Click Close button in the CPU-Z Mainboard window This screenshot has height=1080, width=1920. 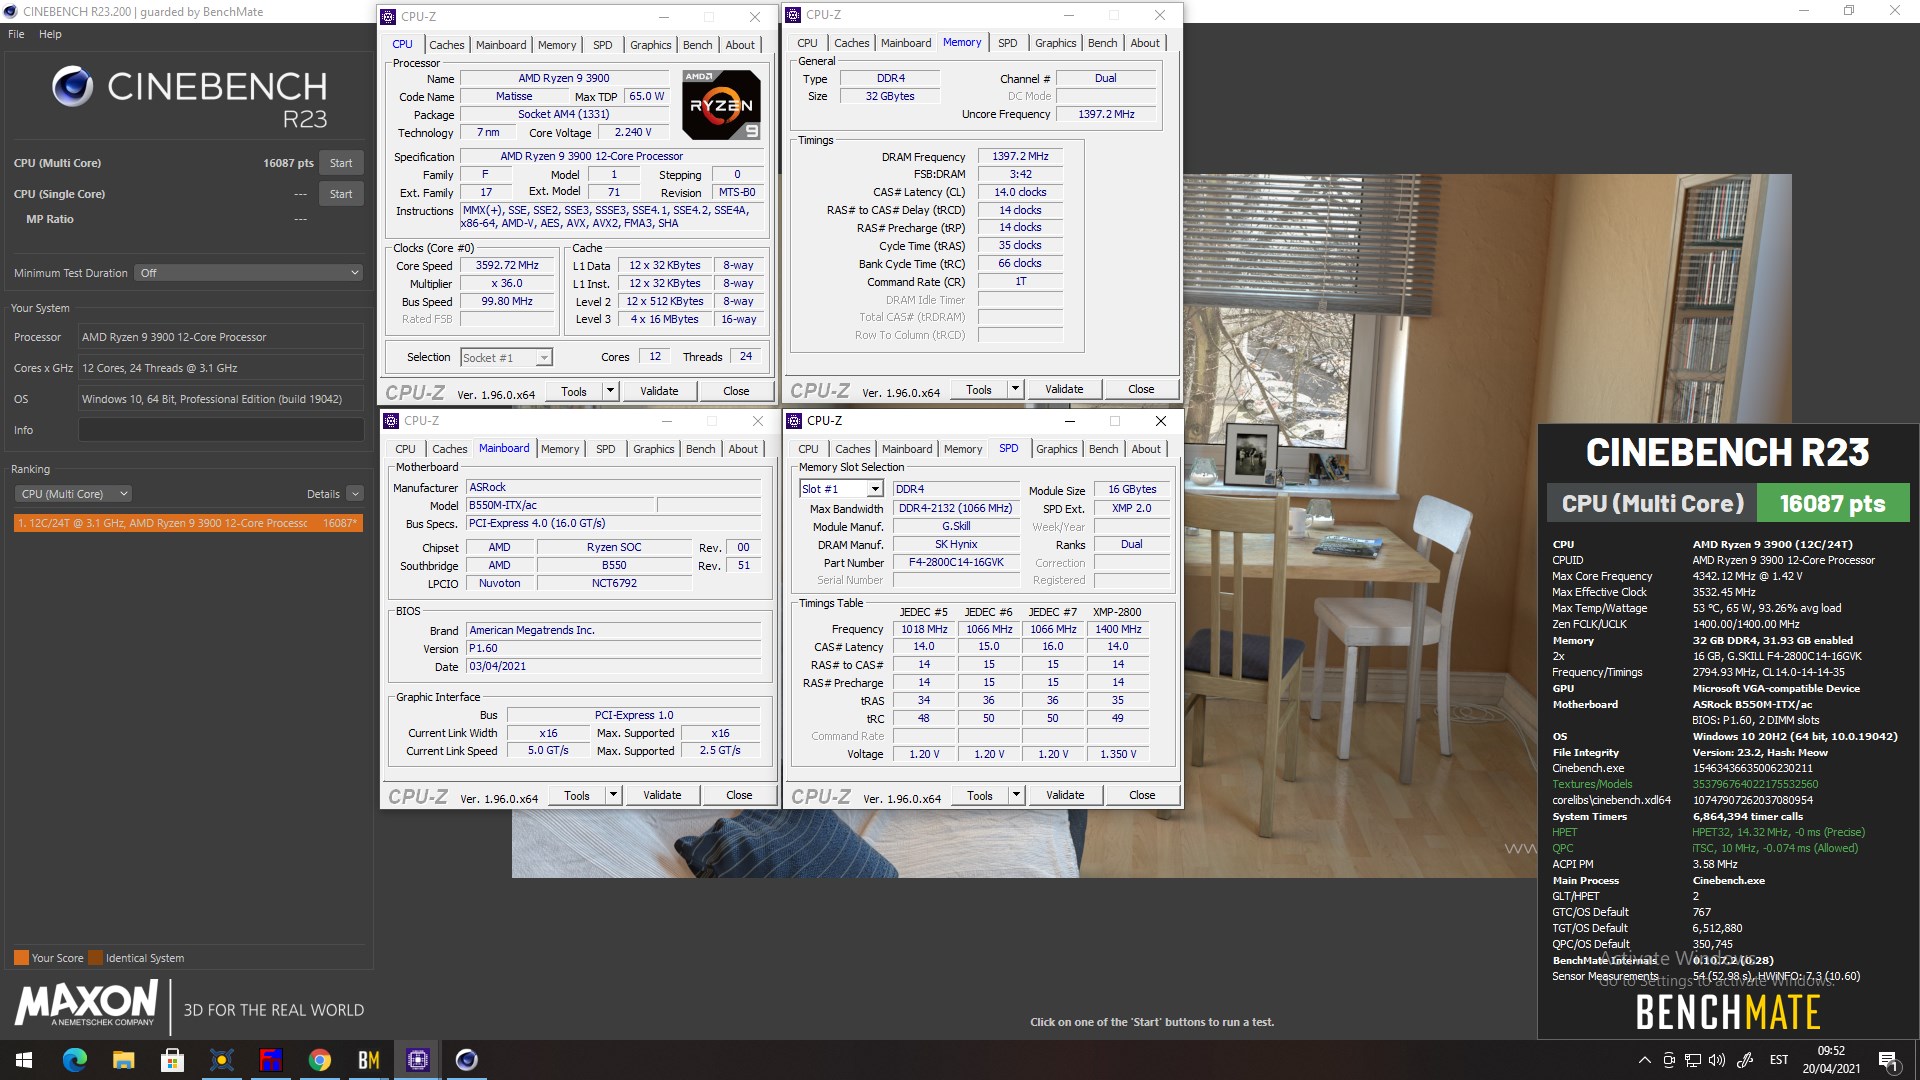pyautogui.click(x=739, y=795)
